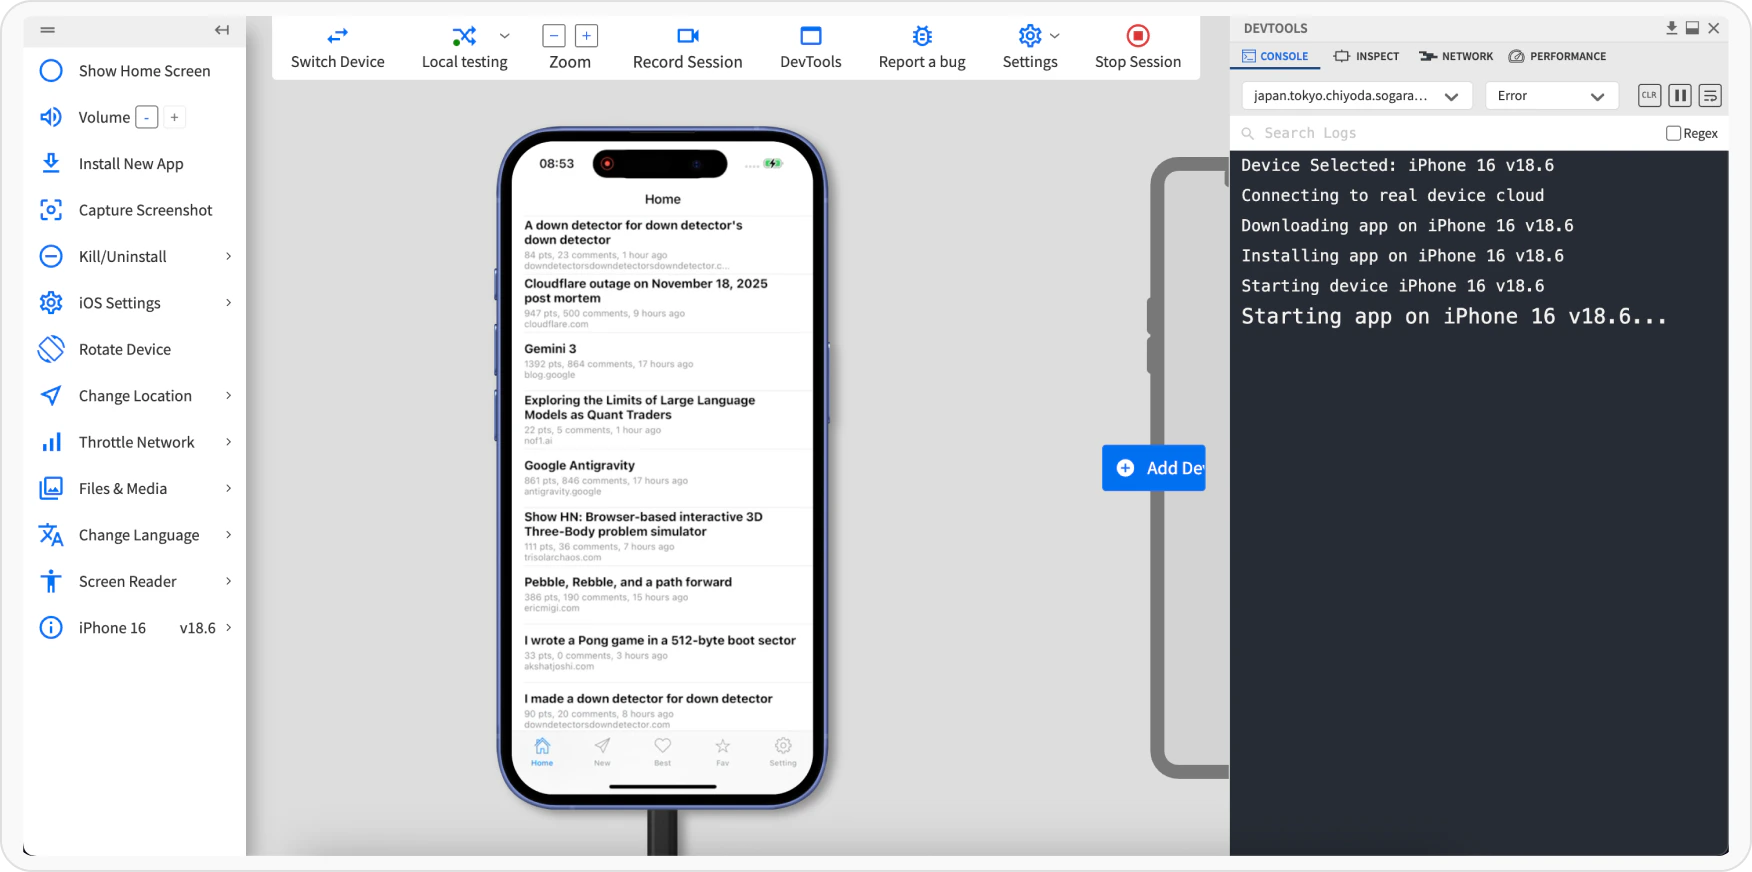Viewport: 1752px width, 872px height.
Task: Open the Error log level dropdown
Action: pyautogui.click(x=1552, y=96)
